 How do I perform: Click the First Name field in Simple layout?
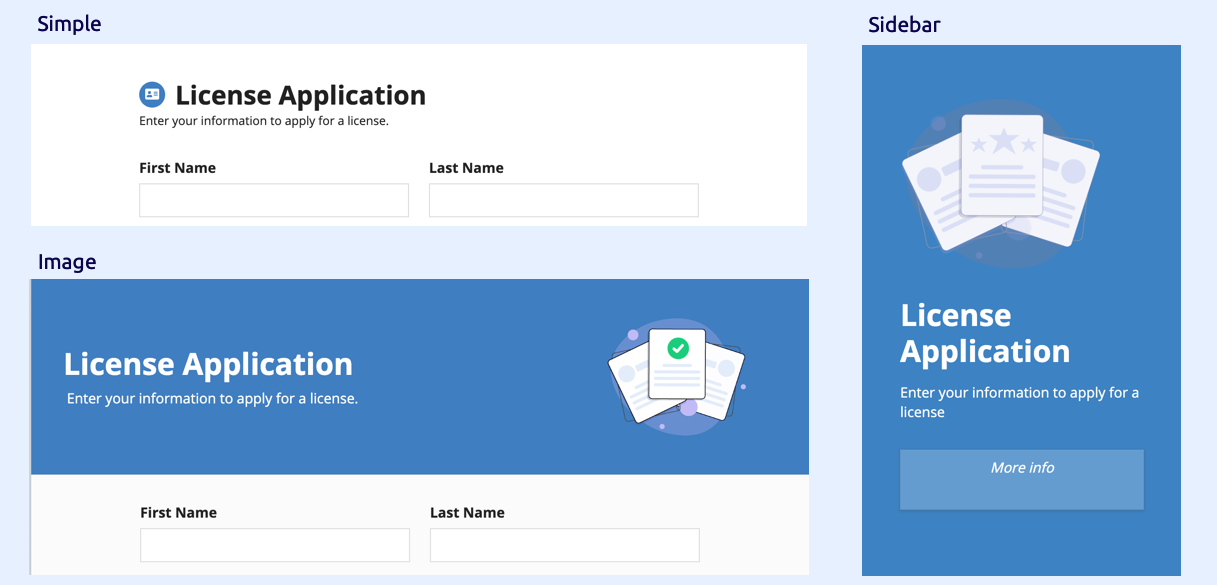click(274, 200)
